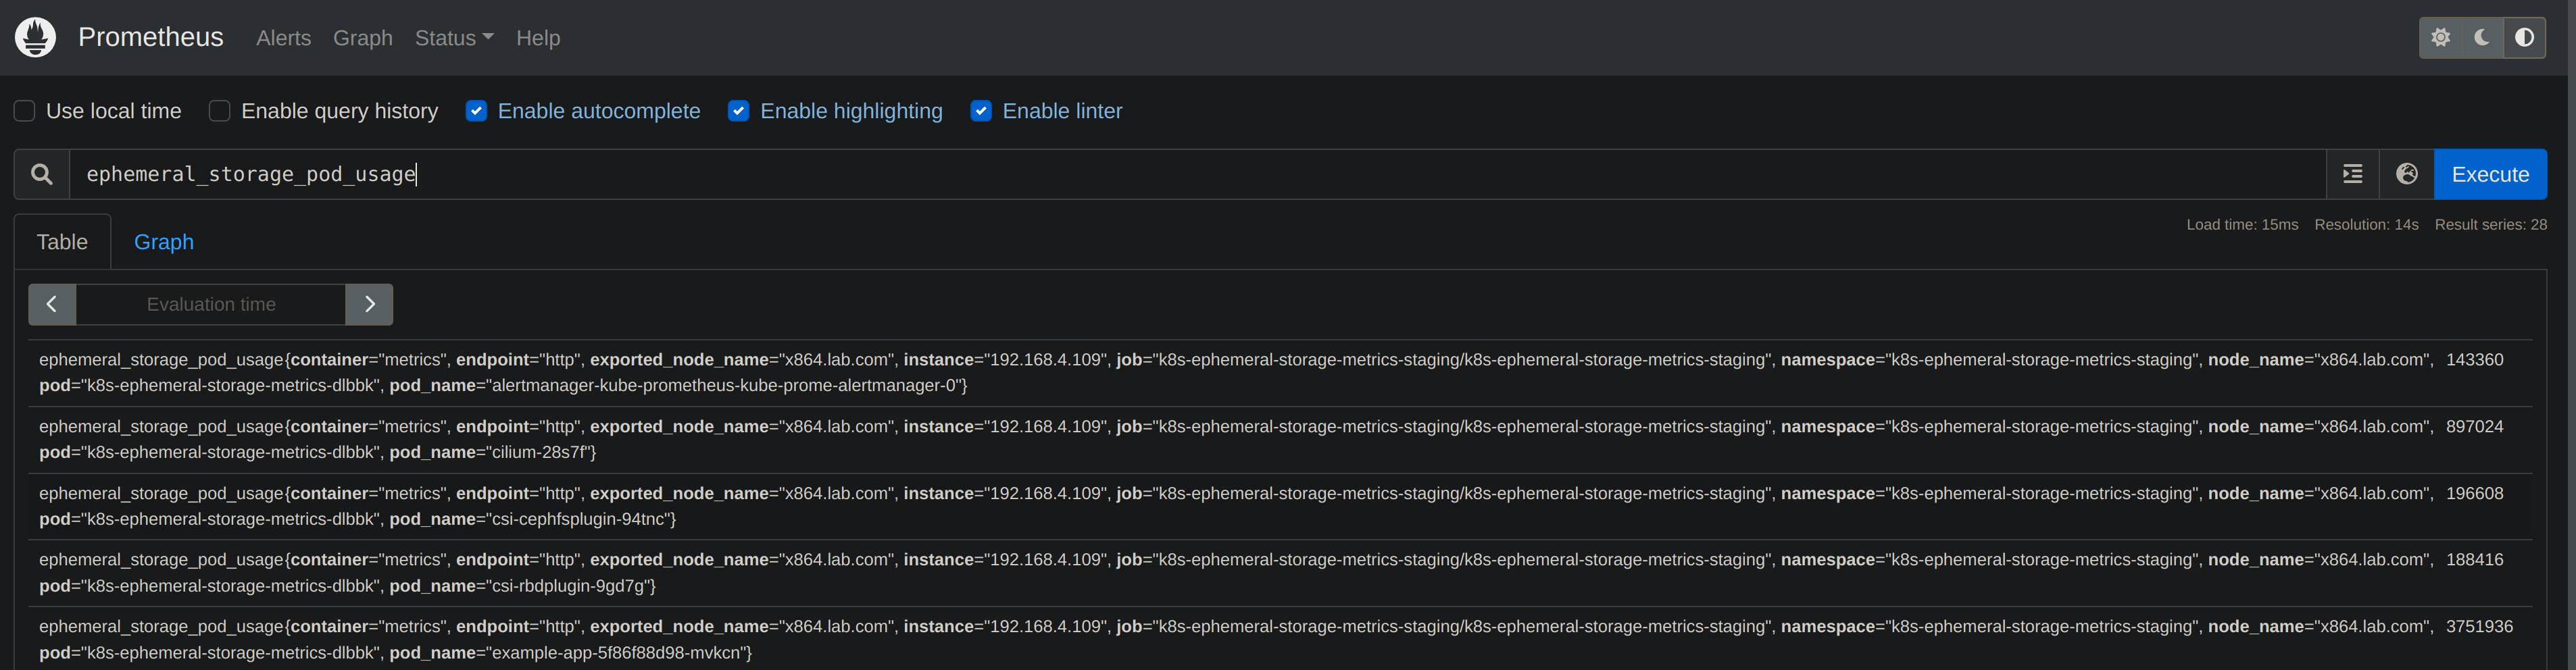Uncheck the Enable highlighting checkbox

point(739,111)
